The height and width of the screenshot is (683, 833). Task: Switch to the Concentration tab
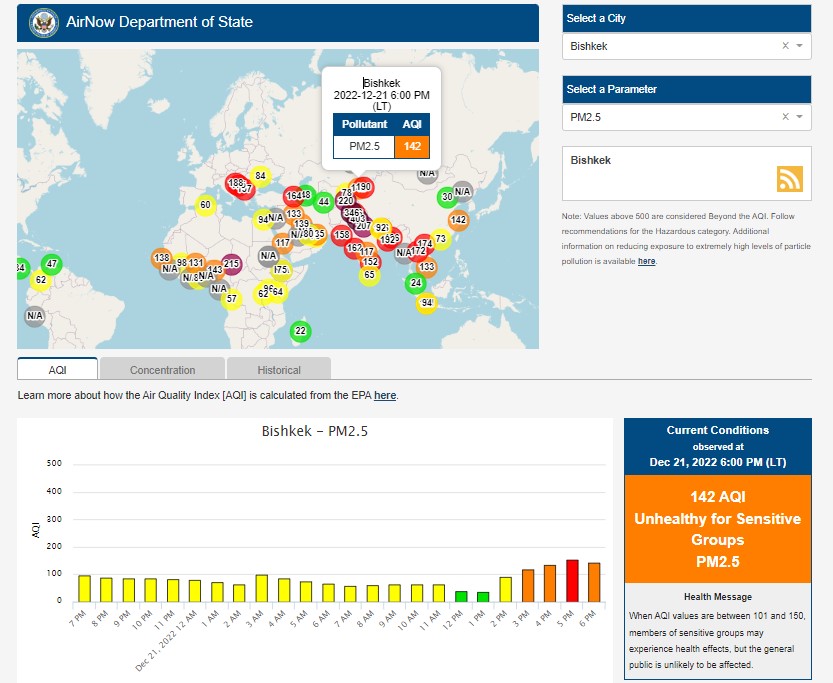162,370
